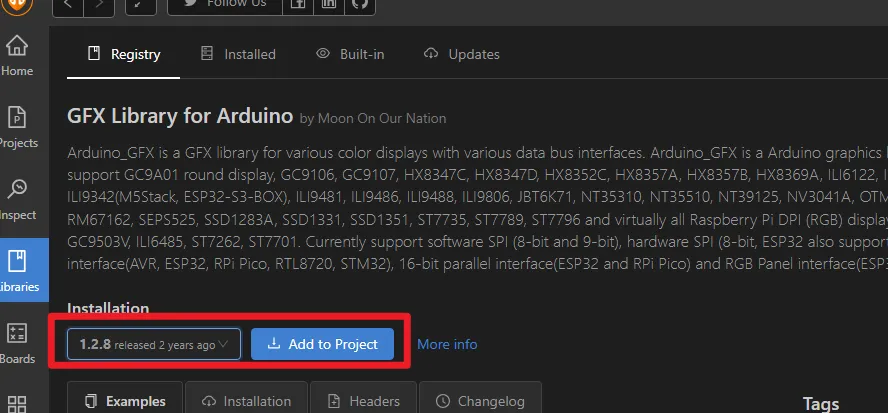Click the Add to Project button
This screenshot has height=413, width=888.
click(x=322, y=344)
